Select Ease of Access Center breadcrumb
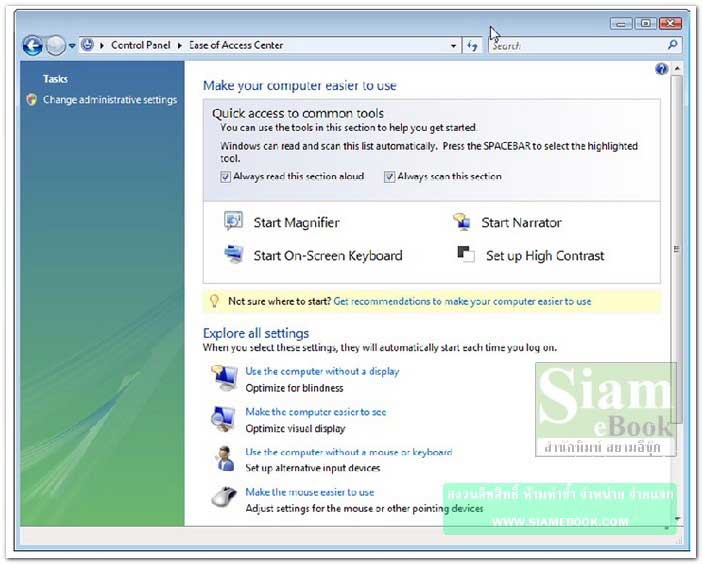 tap(236, 45)
